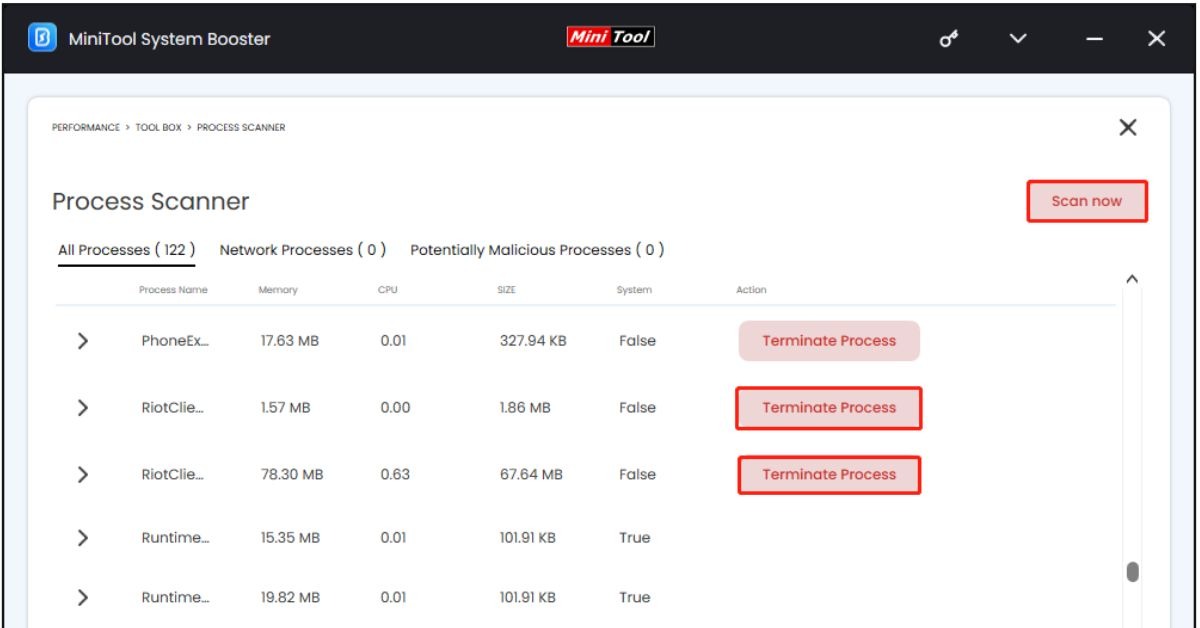Click the 19.82 MB memory value
Viewport: 1200px width, 628px height.
coord(290,598)
